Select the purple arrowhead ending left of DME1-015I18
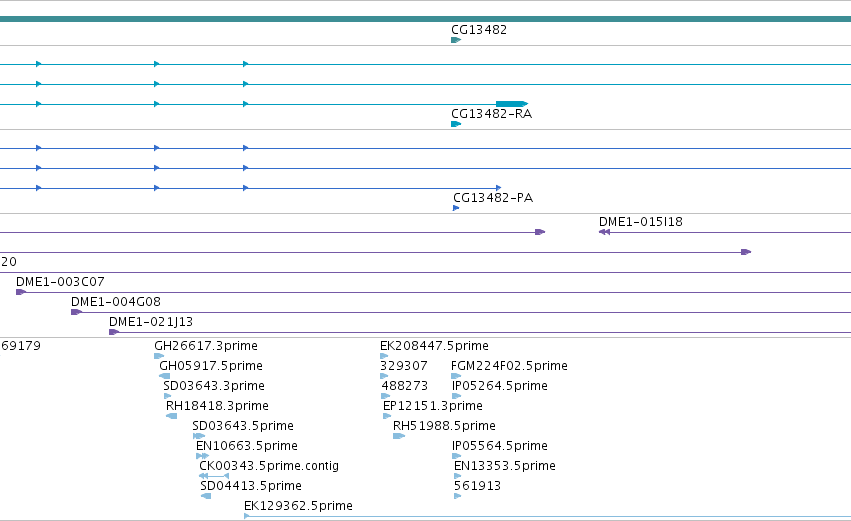 540,232
